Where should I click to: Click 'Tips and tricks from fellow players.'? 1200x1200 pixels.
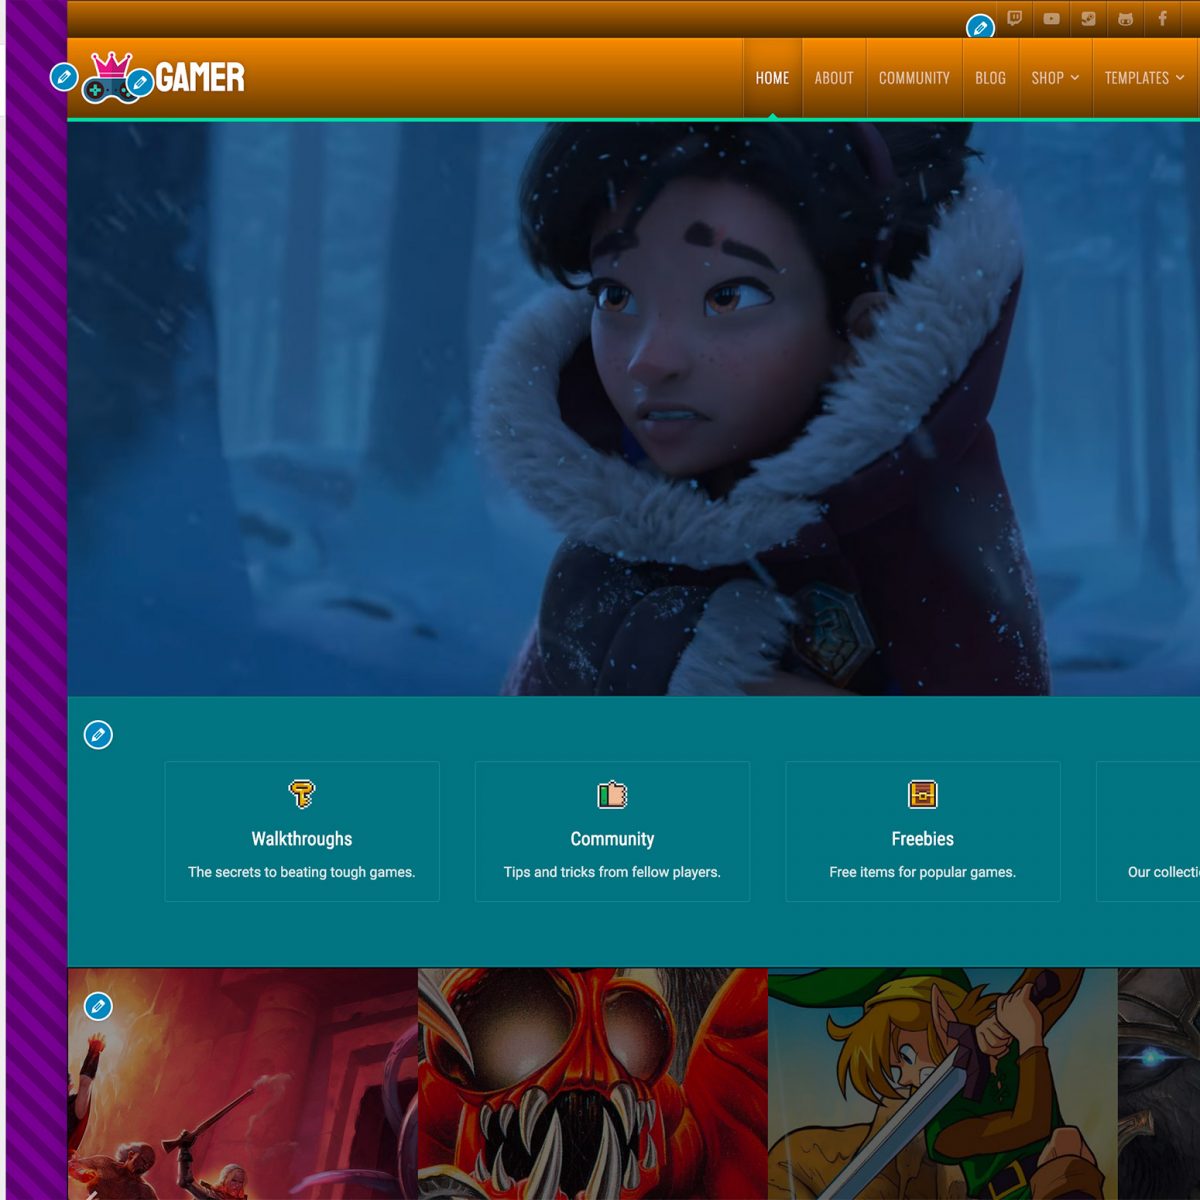click(612, 872)
